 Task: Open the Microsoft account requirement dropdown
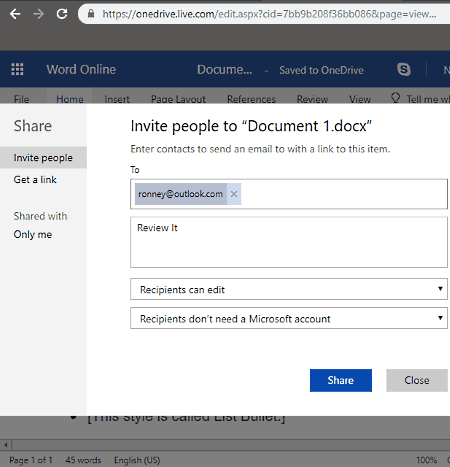pos(289,318)
